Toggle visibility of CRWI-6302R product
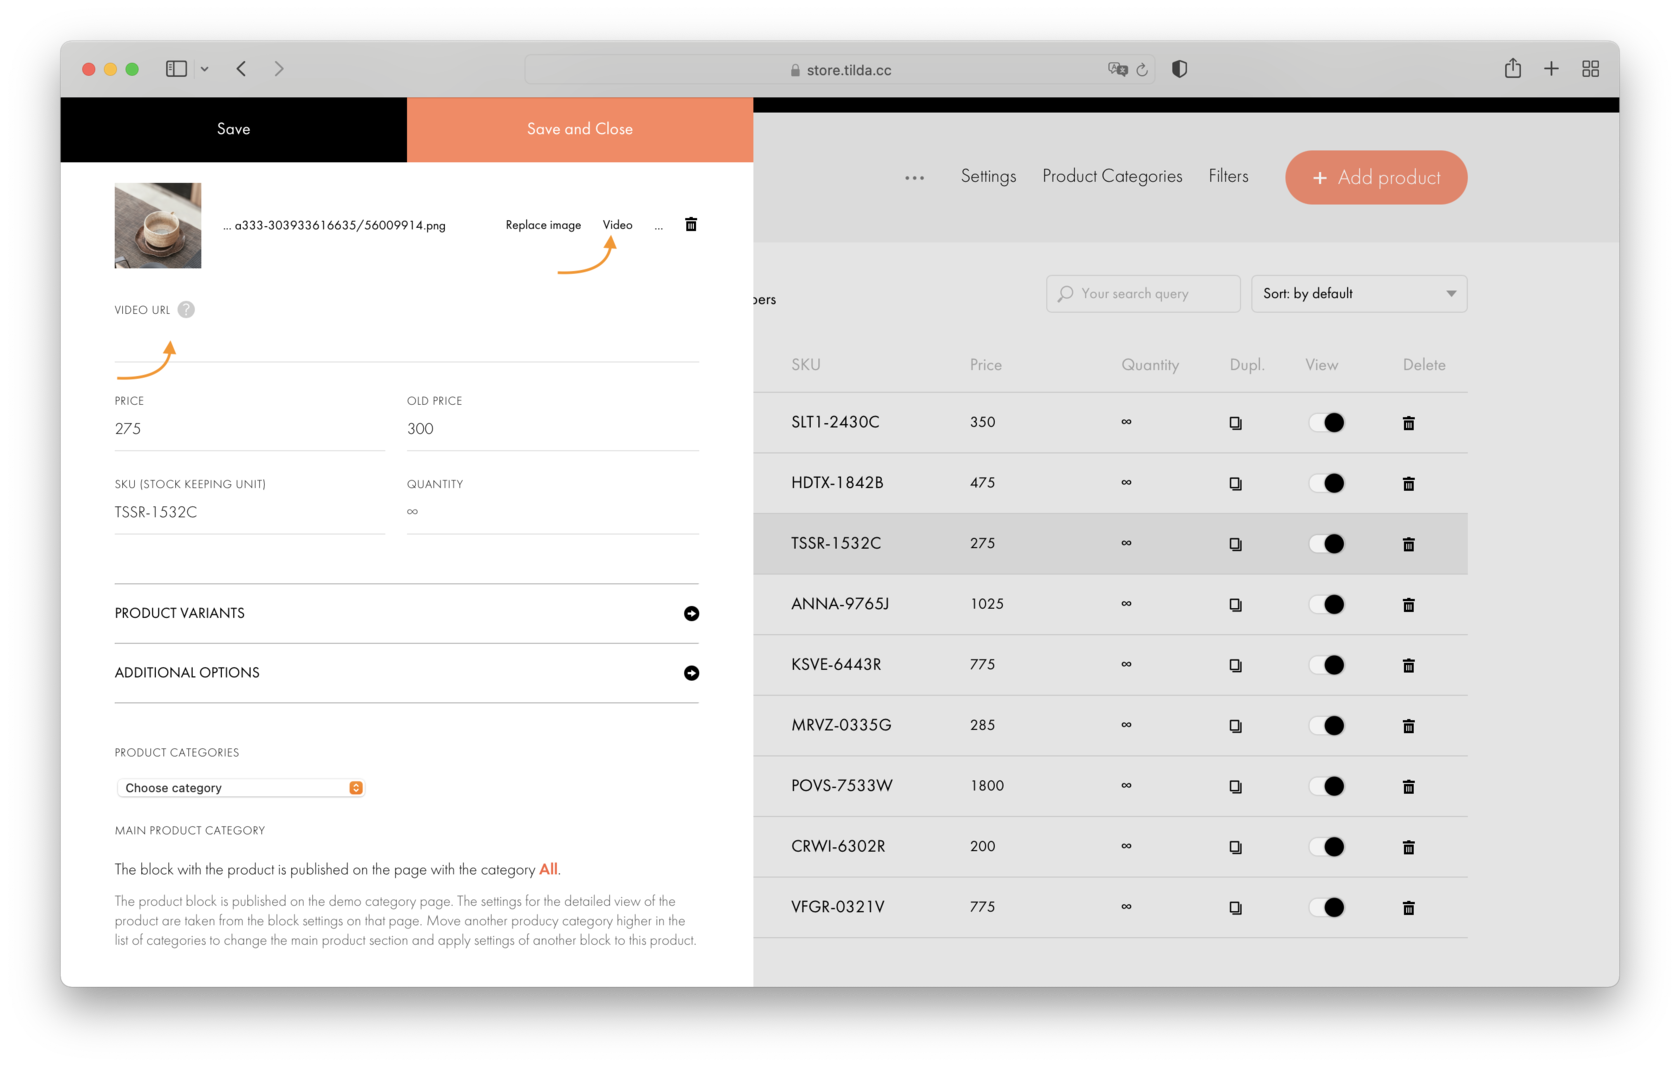 pyautogui.click(x=1327, y=847)
